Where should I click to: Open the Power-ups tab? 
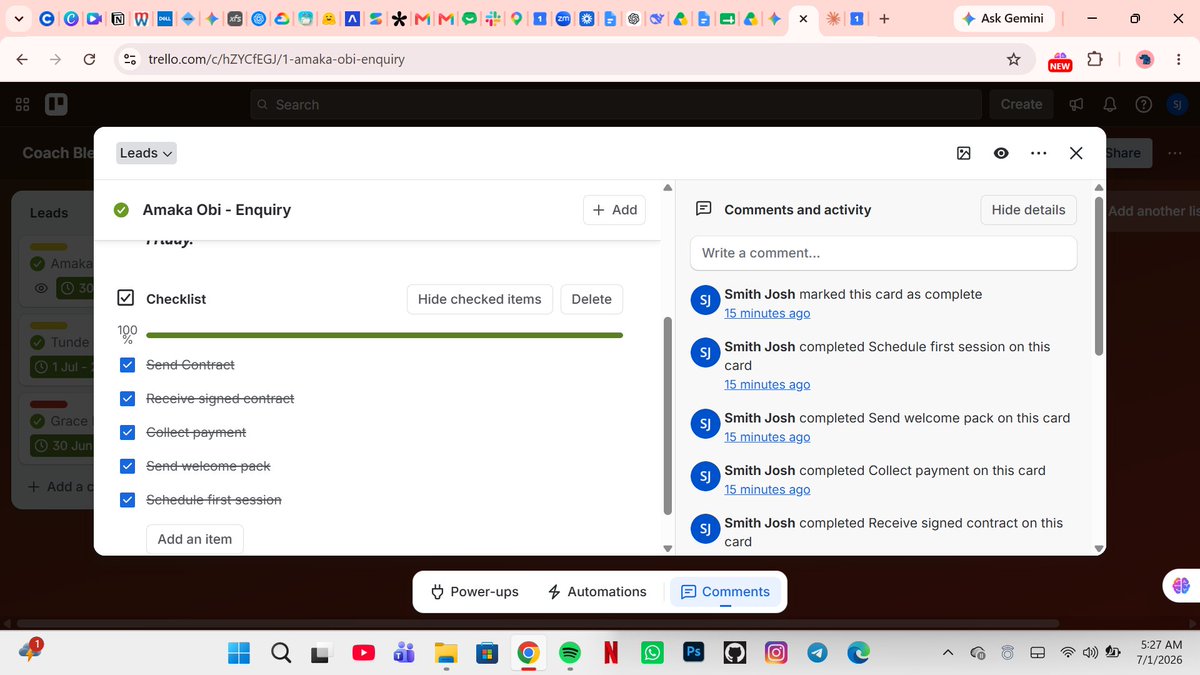tap(474, 592)
